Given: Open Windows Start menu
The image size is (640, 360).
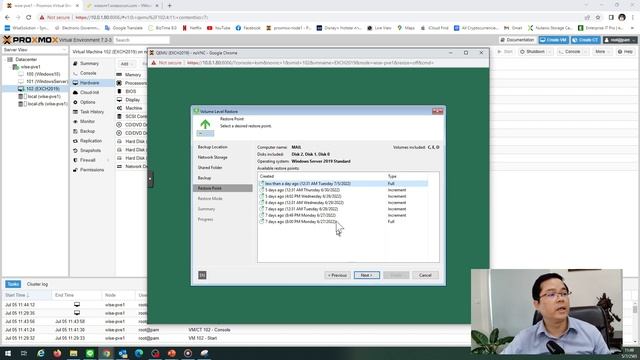Looking at the screenshot, I should point(7,353).
